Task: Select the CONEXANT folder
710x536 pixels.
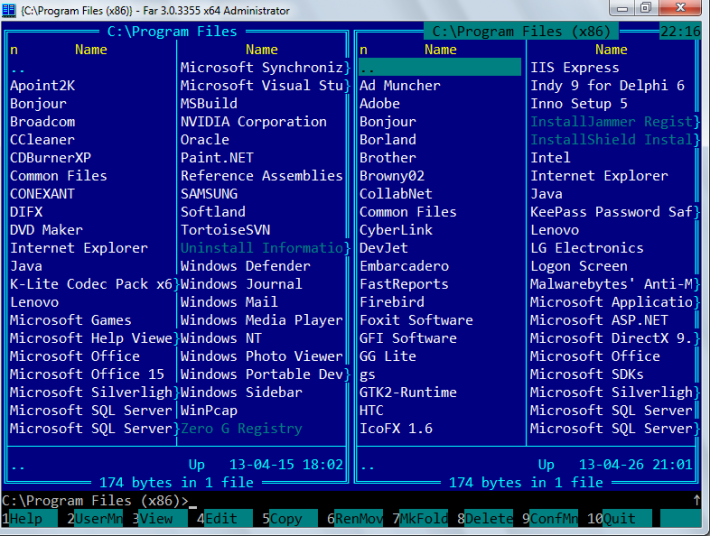Action: pyautogui.click(x=42, y=194)
